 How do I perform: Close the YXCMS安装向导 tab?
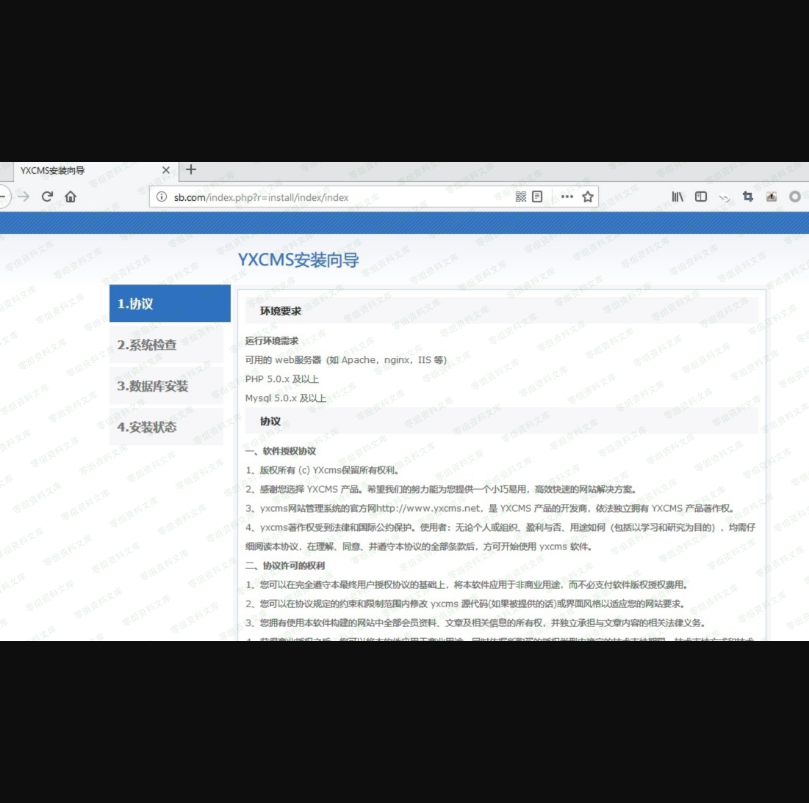coord(166,171)
